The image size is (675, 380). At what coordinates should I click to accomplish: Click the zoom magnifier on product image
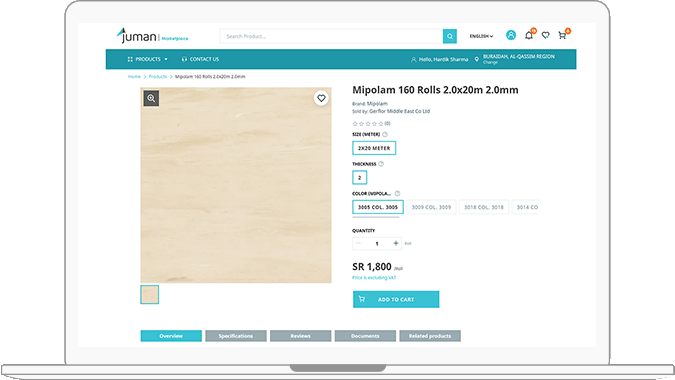151,98
